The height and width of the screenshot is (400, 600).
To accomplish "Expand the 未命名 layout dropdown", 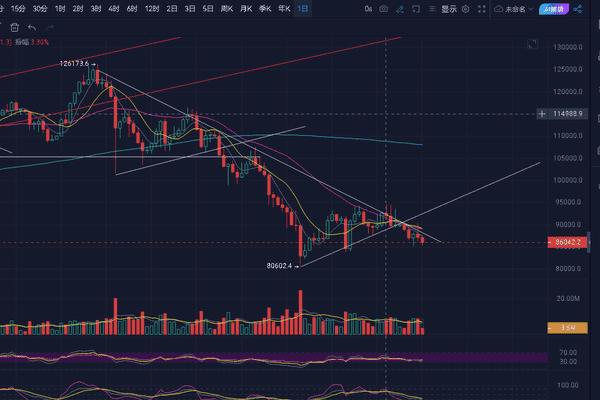I will tap(514, 8).
